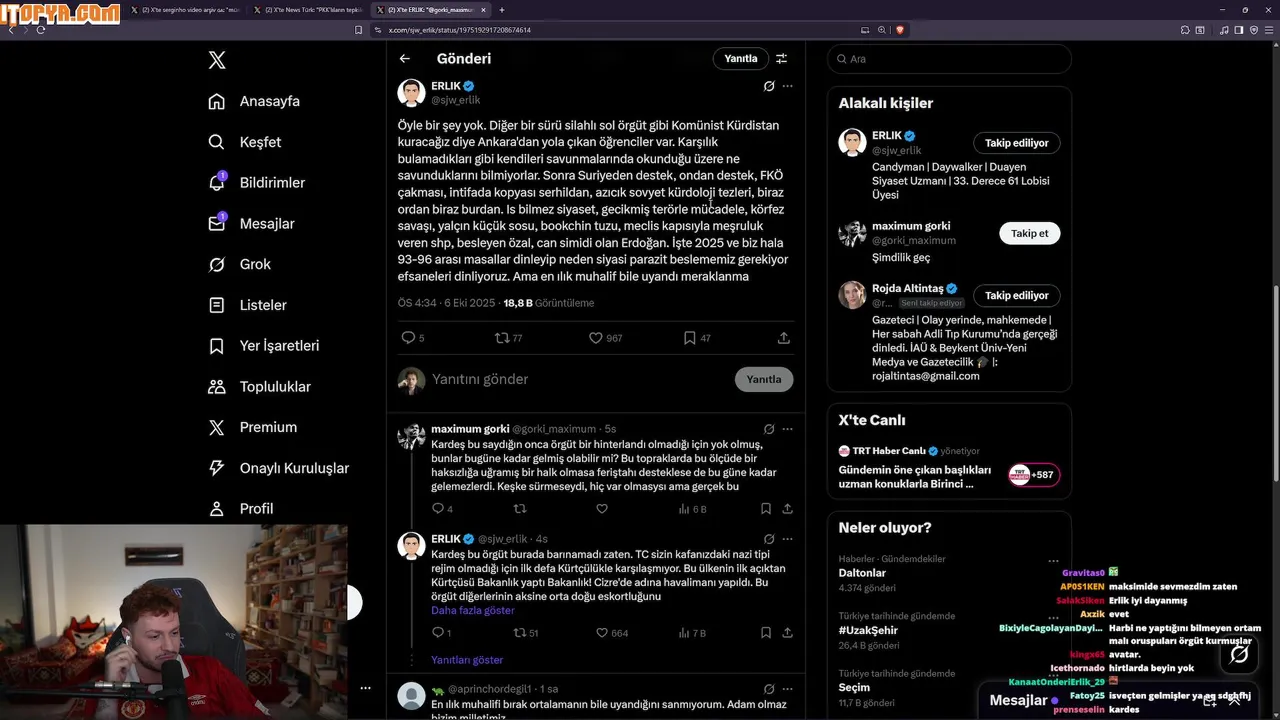
Task: Open the Daltonlar trending topic
Action: click(862, 573)
